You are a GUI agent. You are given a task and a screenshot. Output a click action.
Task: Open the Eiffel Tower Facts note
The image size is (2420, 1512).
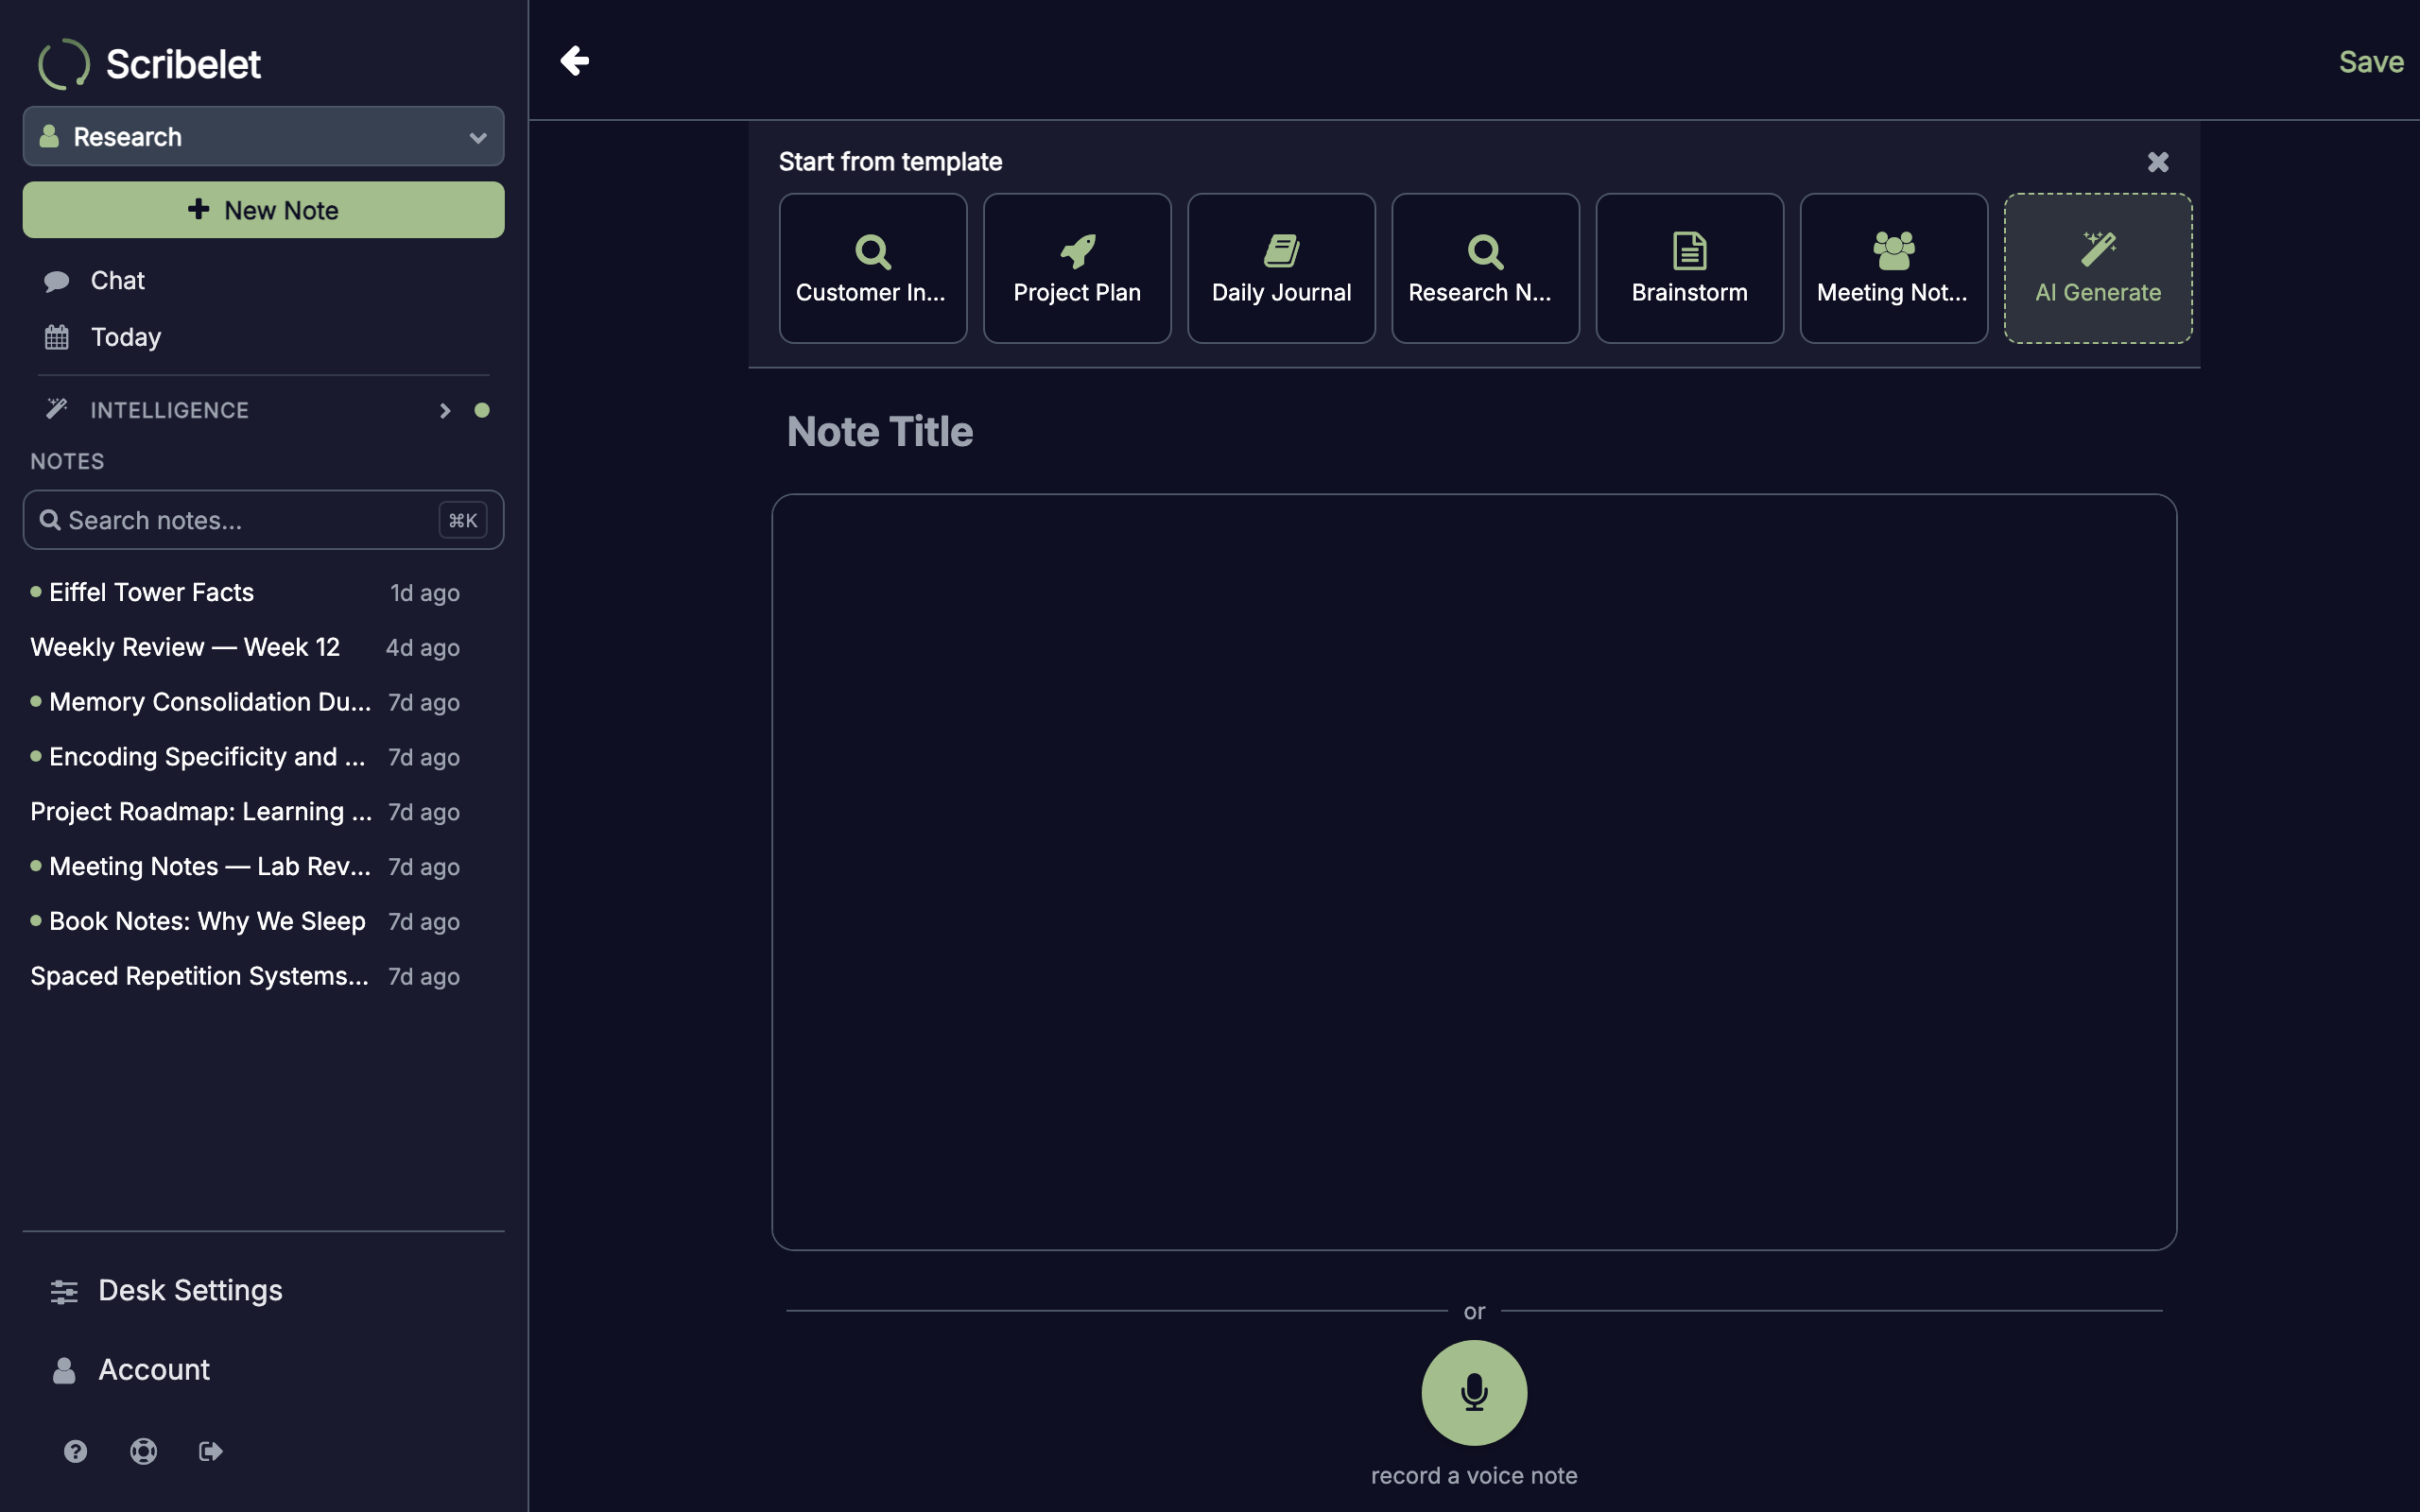[x=245, y=593]
